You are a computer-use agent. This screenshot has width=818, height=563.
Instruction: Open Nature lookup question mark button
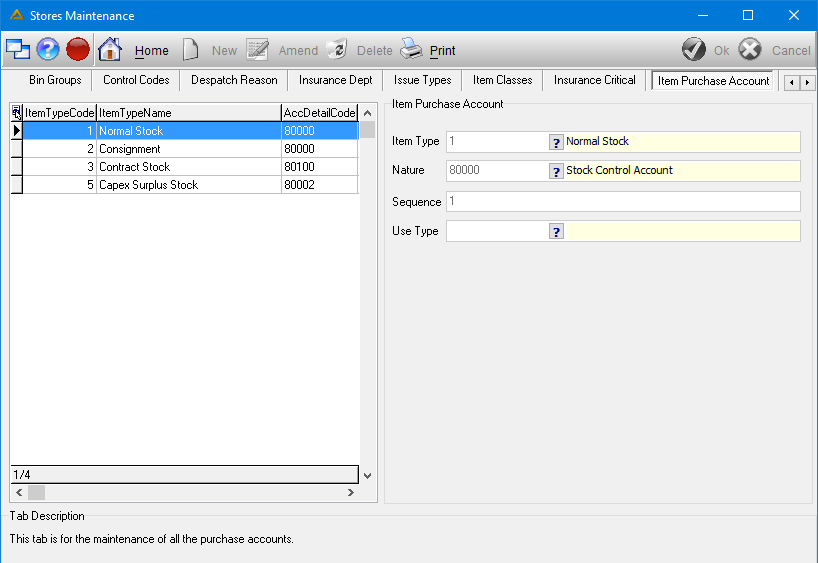coord(556,171)
